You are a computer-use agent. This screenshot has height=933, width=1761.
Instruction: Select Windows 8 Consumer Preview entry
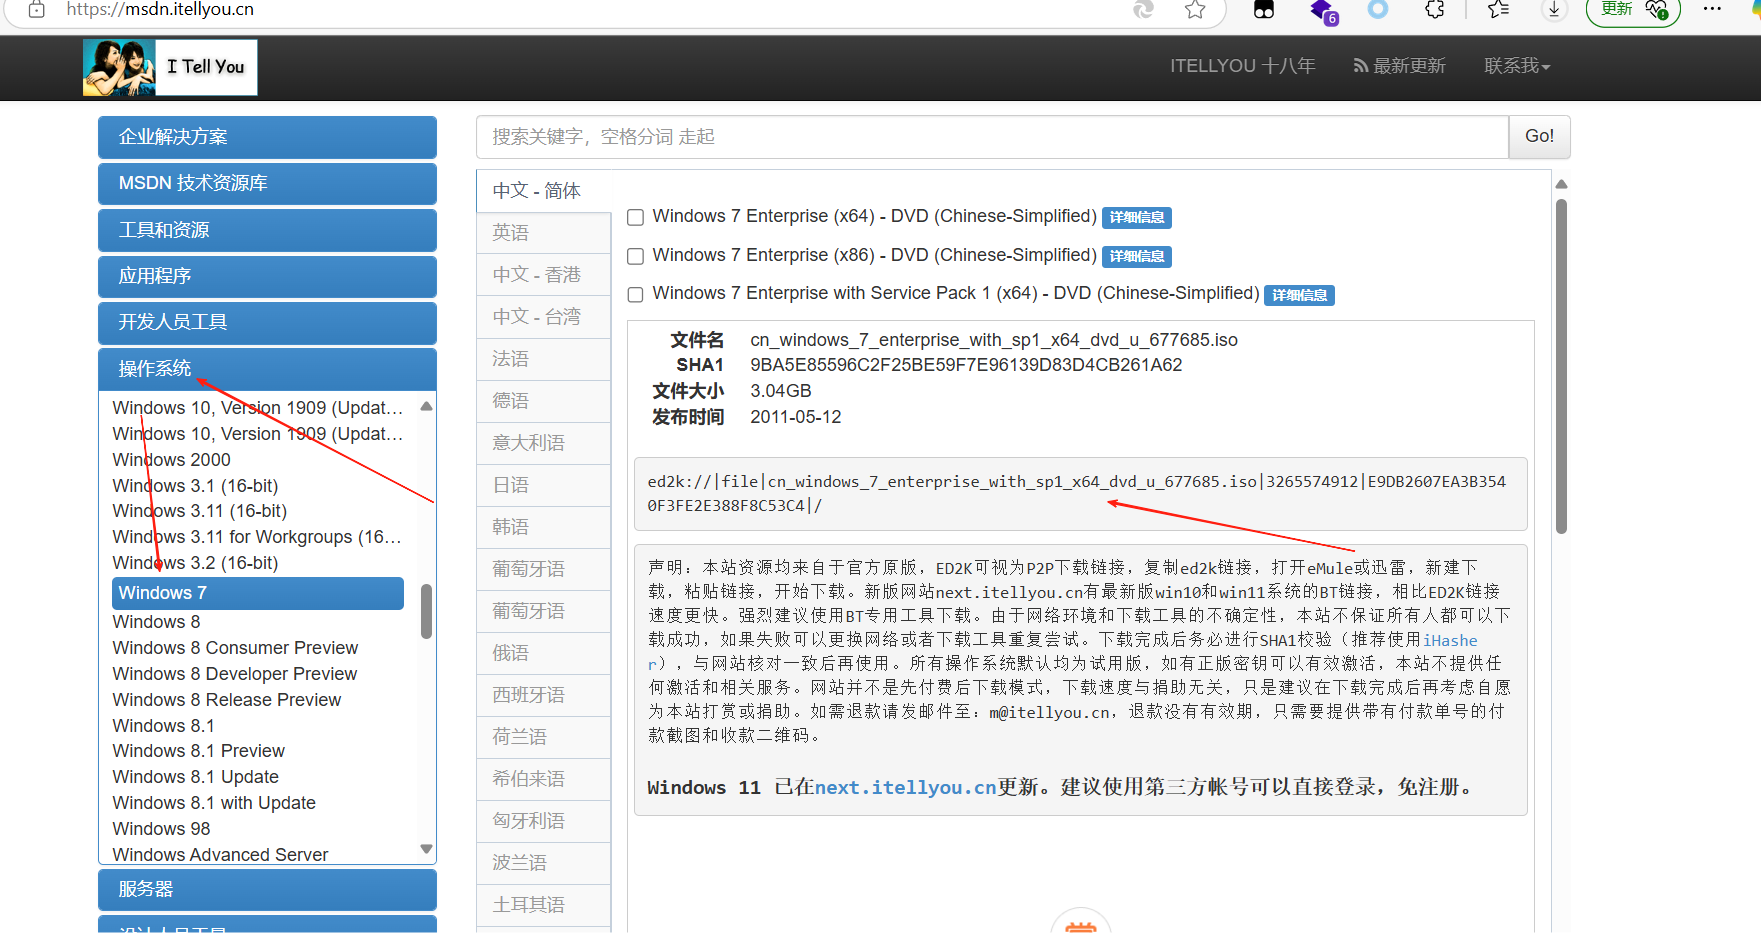pyautogui.click(x=235, y=648)
